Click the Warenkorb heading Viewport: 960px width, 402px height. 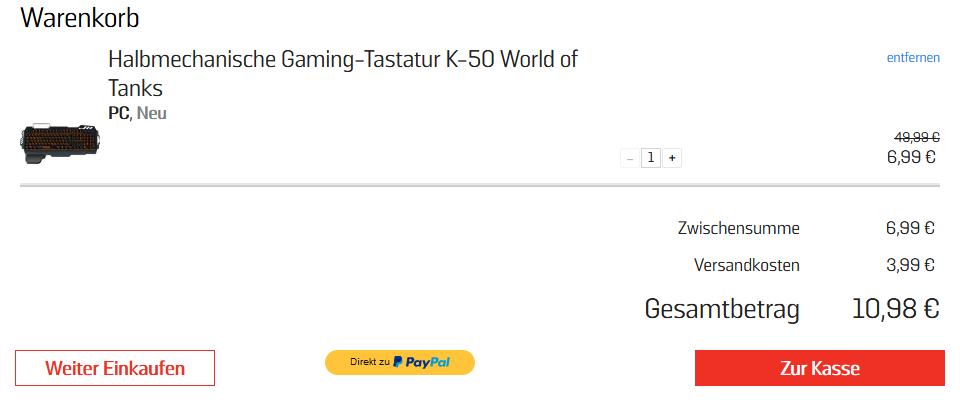pos(80,18)
